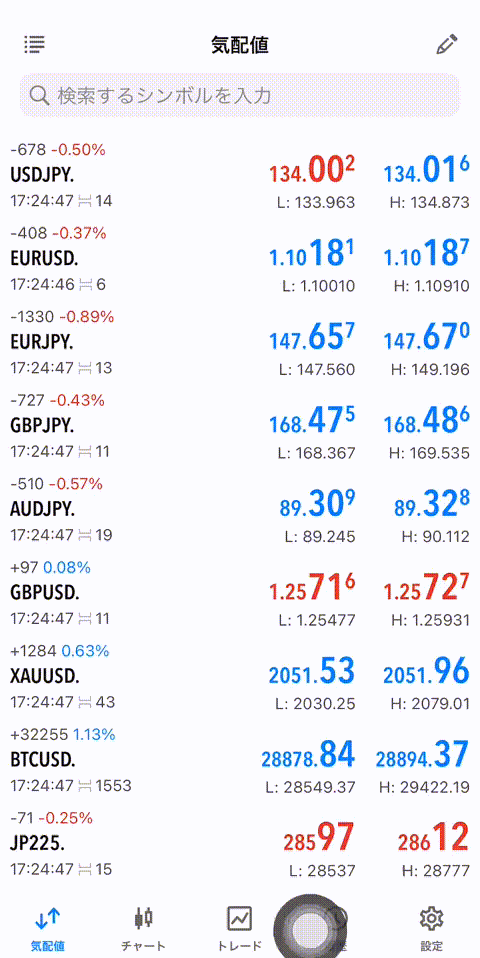Tap the pencil edit icon
This screenshot has width=480, height=958.
coord(446,45)
